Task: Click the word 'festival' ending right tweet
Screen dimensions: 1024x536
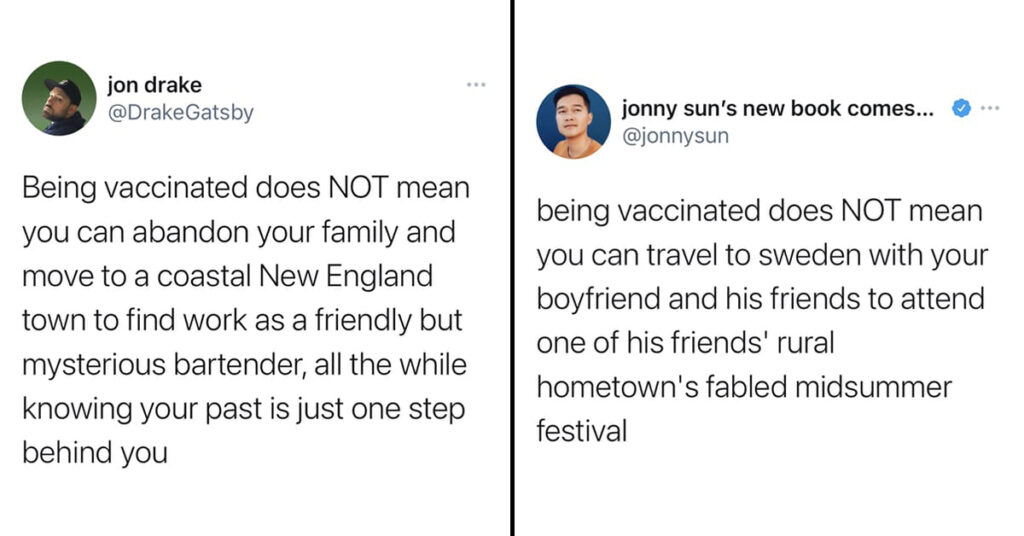Action: tap(582, 432)
